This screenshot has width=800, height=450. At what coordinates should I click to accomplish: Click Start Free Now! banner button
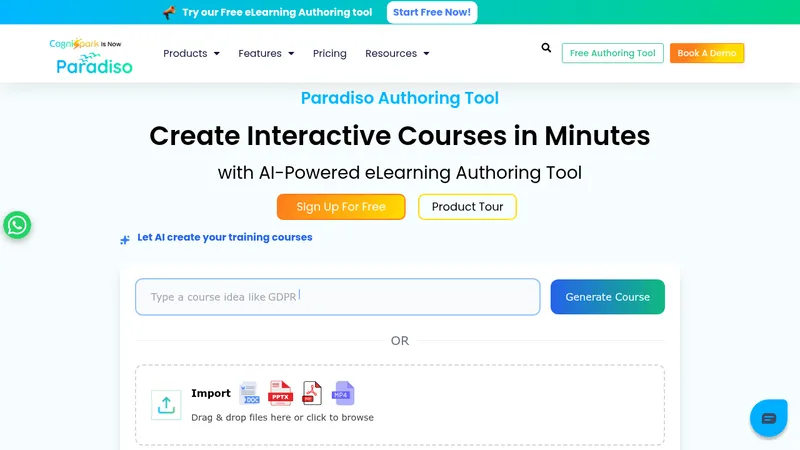pyautogui.click(x=432, y=12)
